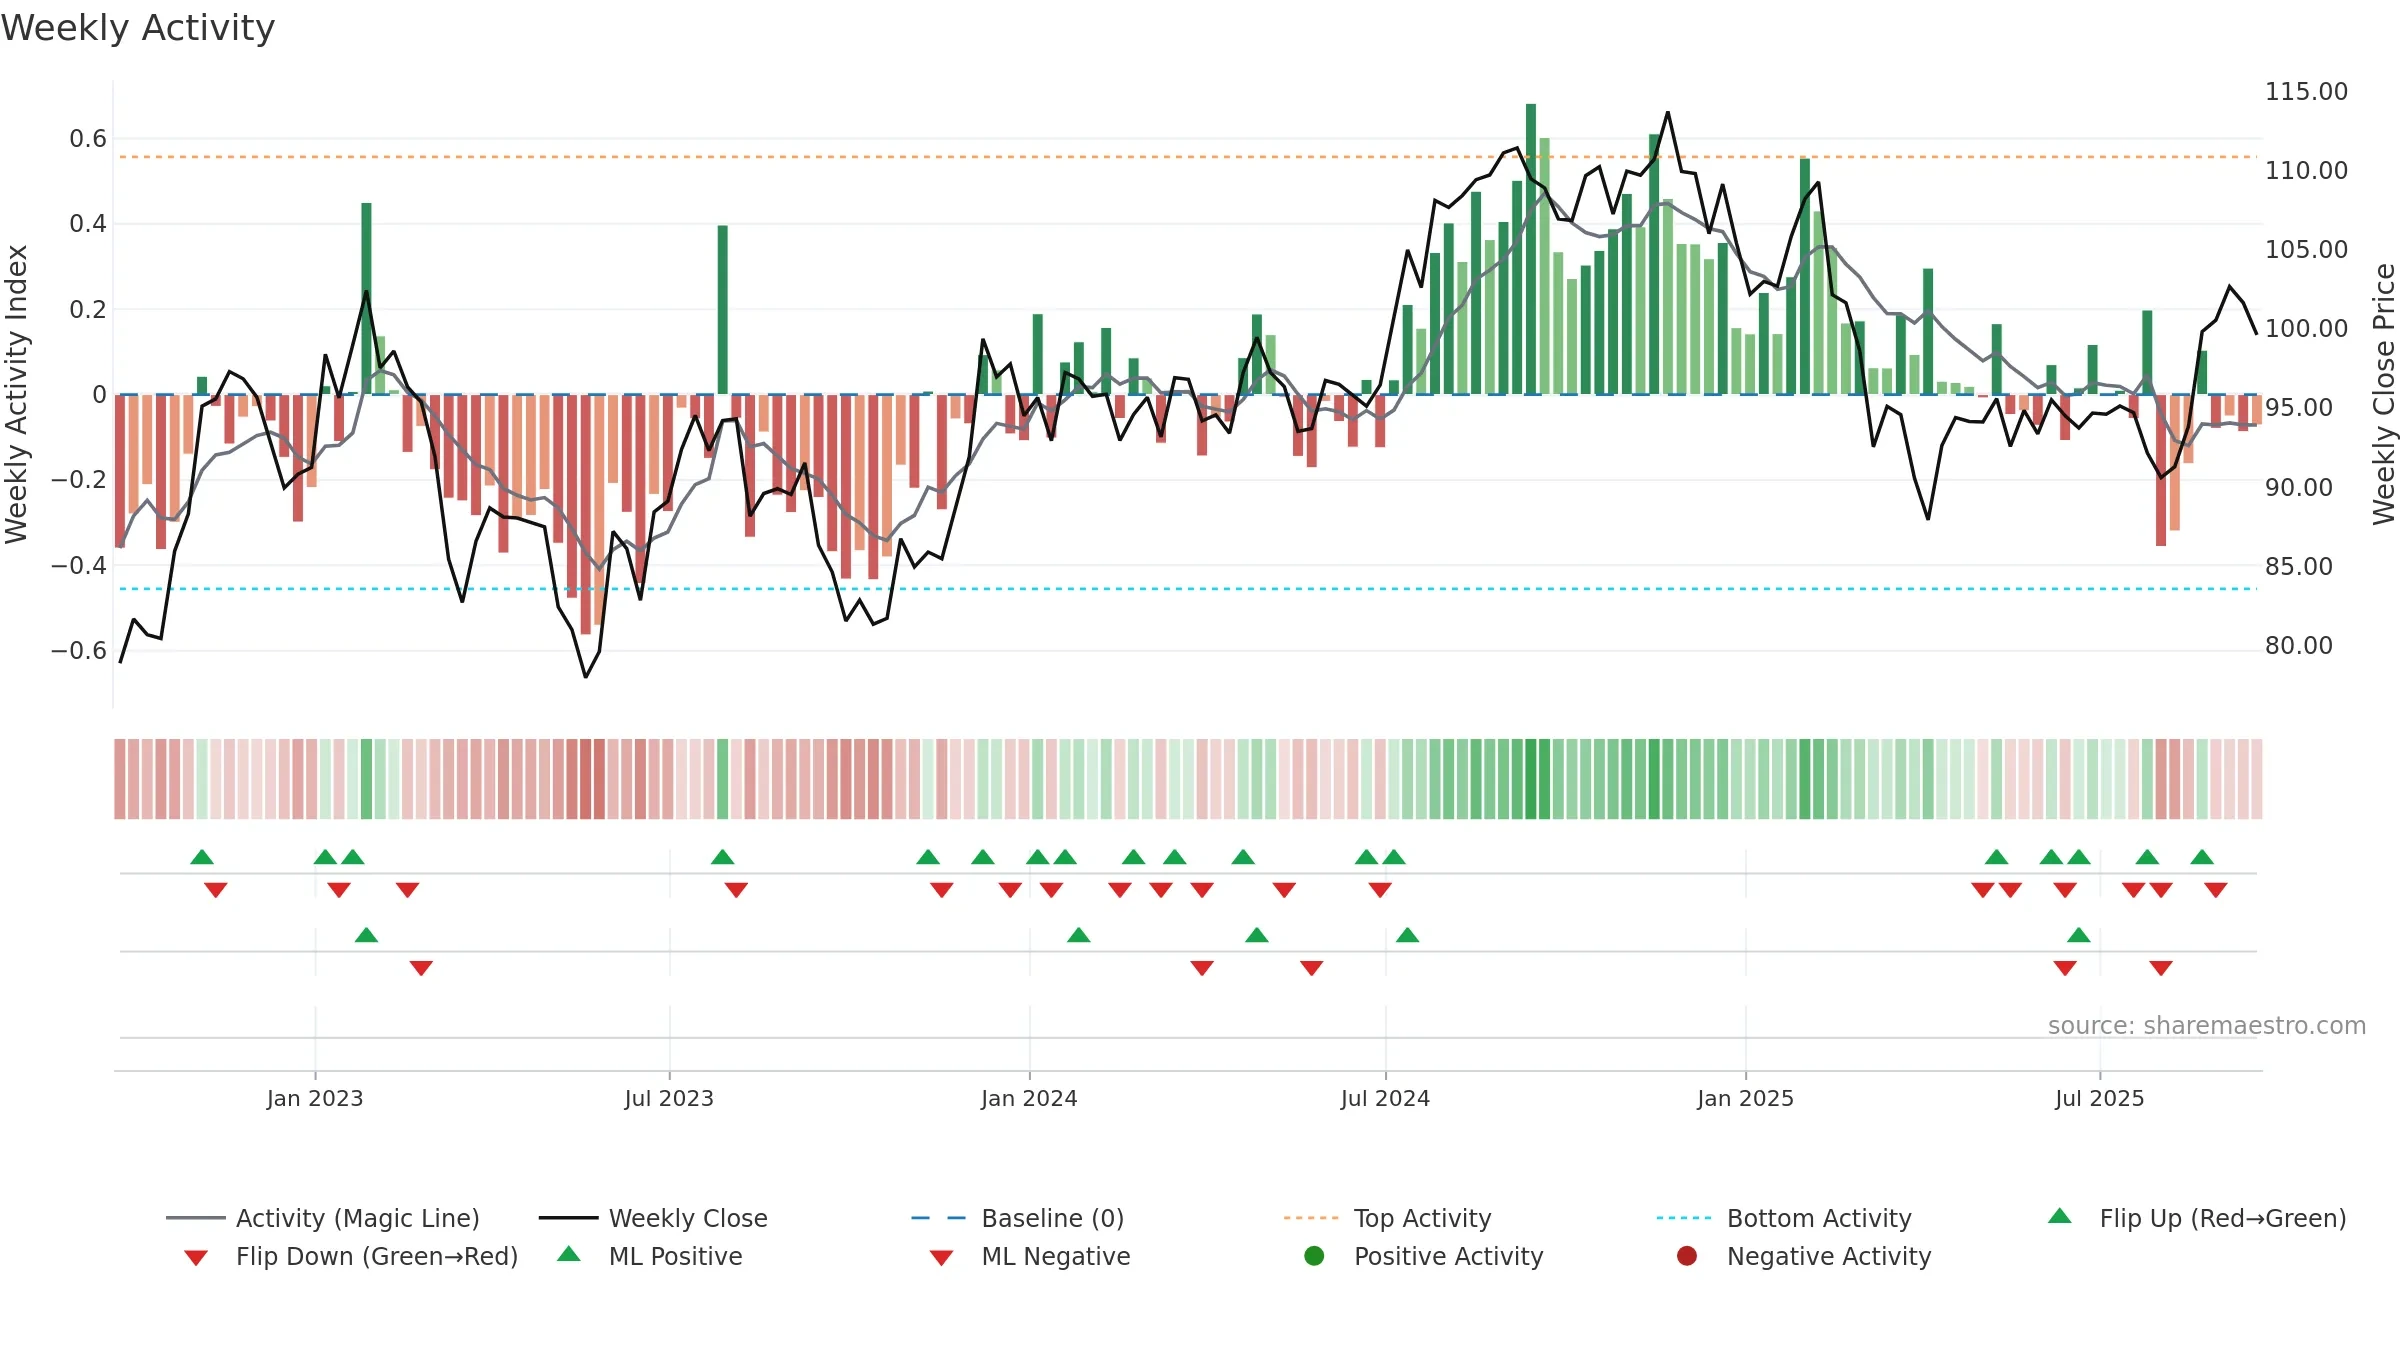
Task: Click the 80.00 price tick label
Action: (2299, 645)
